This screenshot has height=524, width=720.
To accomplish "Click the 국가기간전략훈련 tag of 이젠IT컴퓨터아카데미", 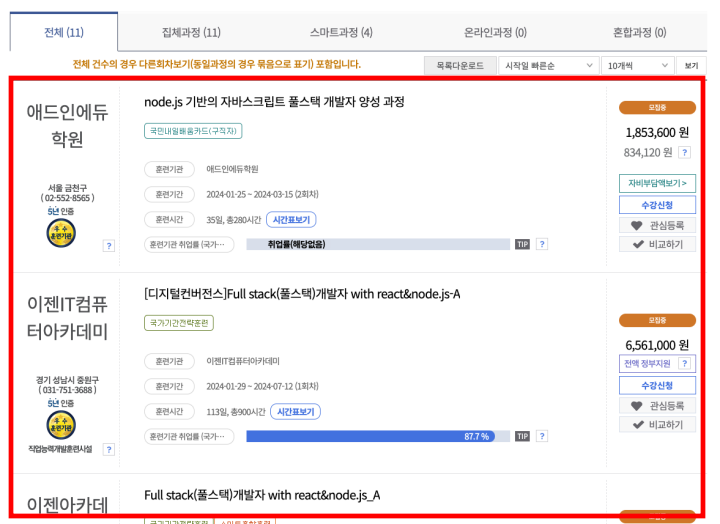I will pos(179,323).
